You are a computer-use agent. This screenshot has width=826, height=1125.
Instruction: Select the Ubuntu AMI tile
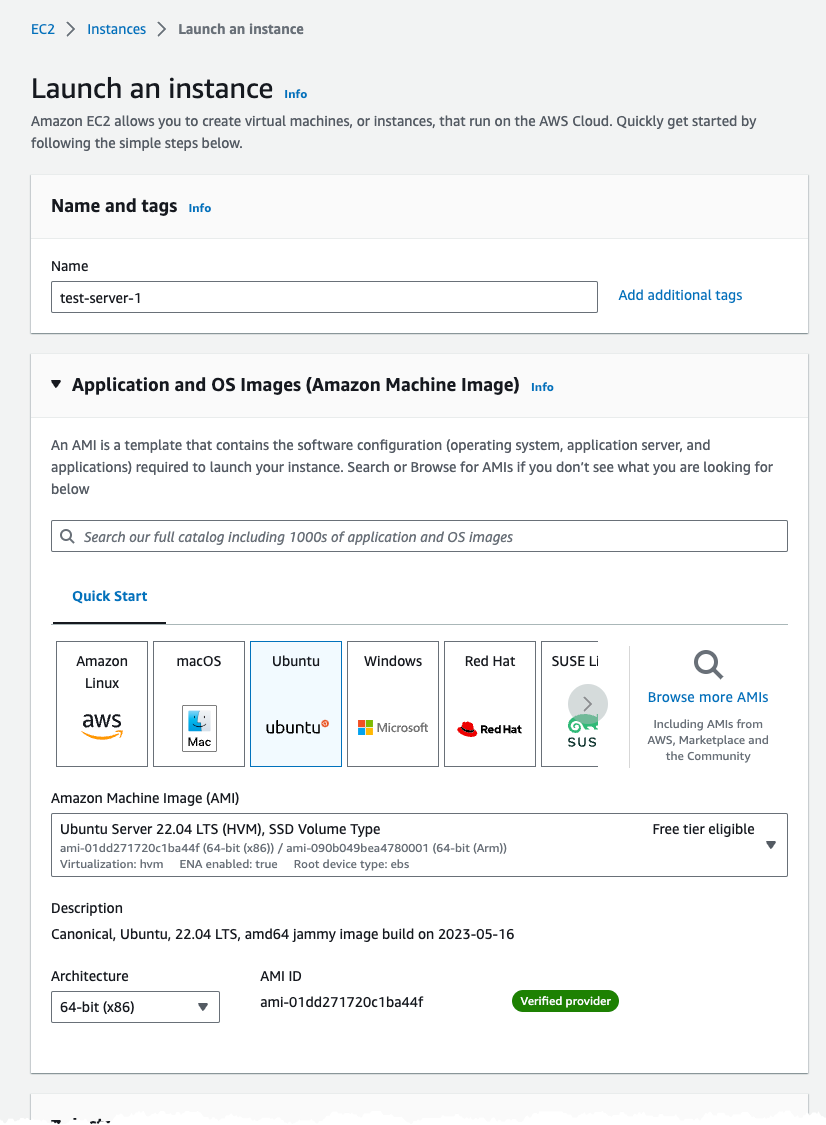coord(296,704)
